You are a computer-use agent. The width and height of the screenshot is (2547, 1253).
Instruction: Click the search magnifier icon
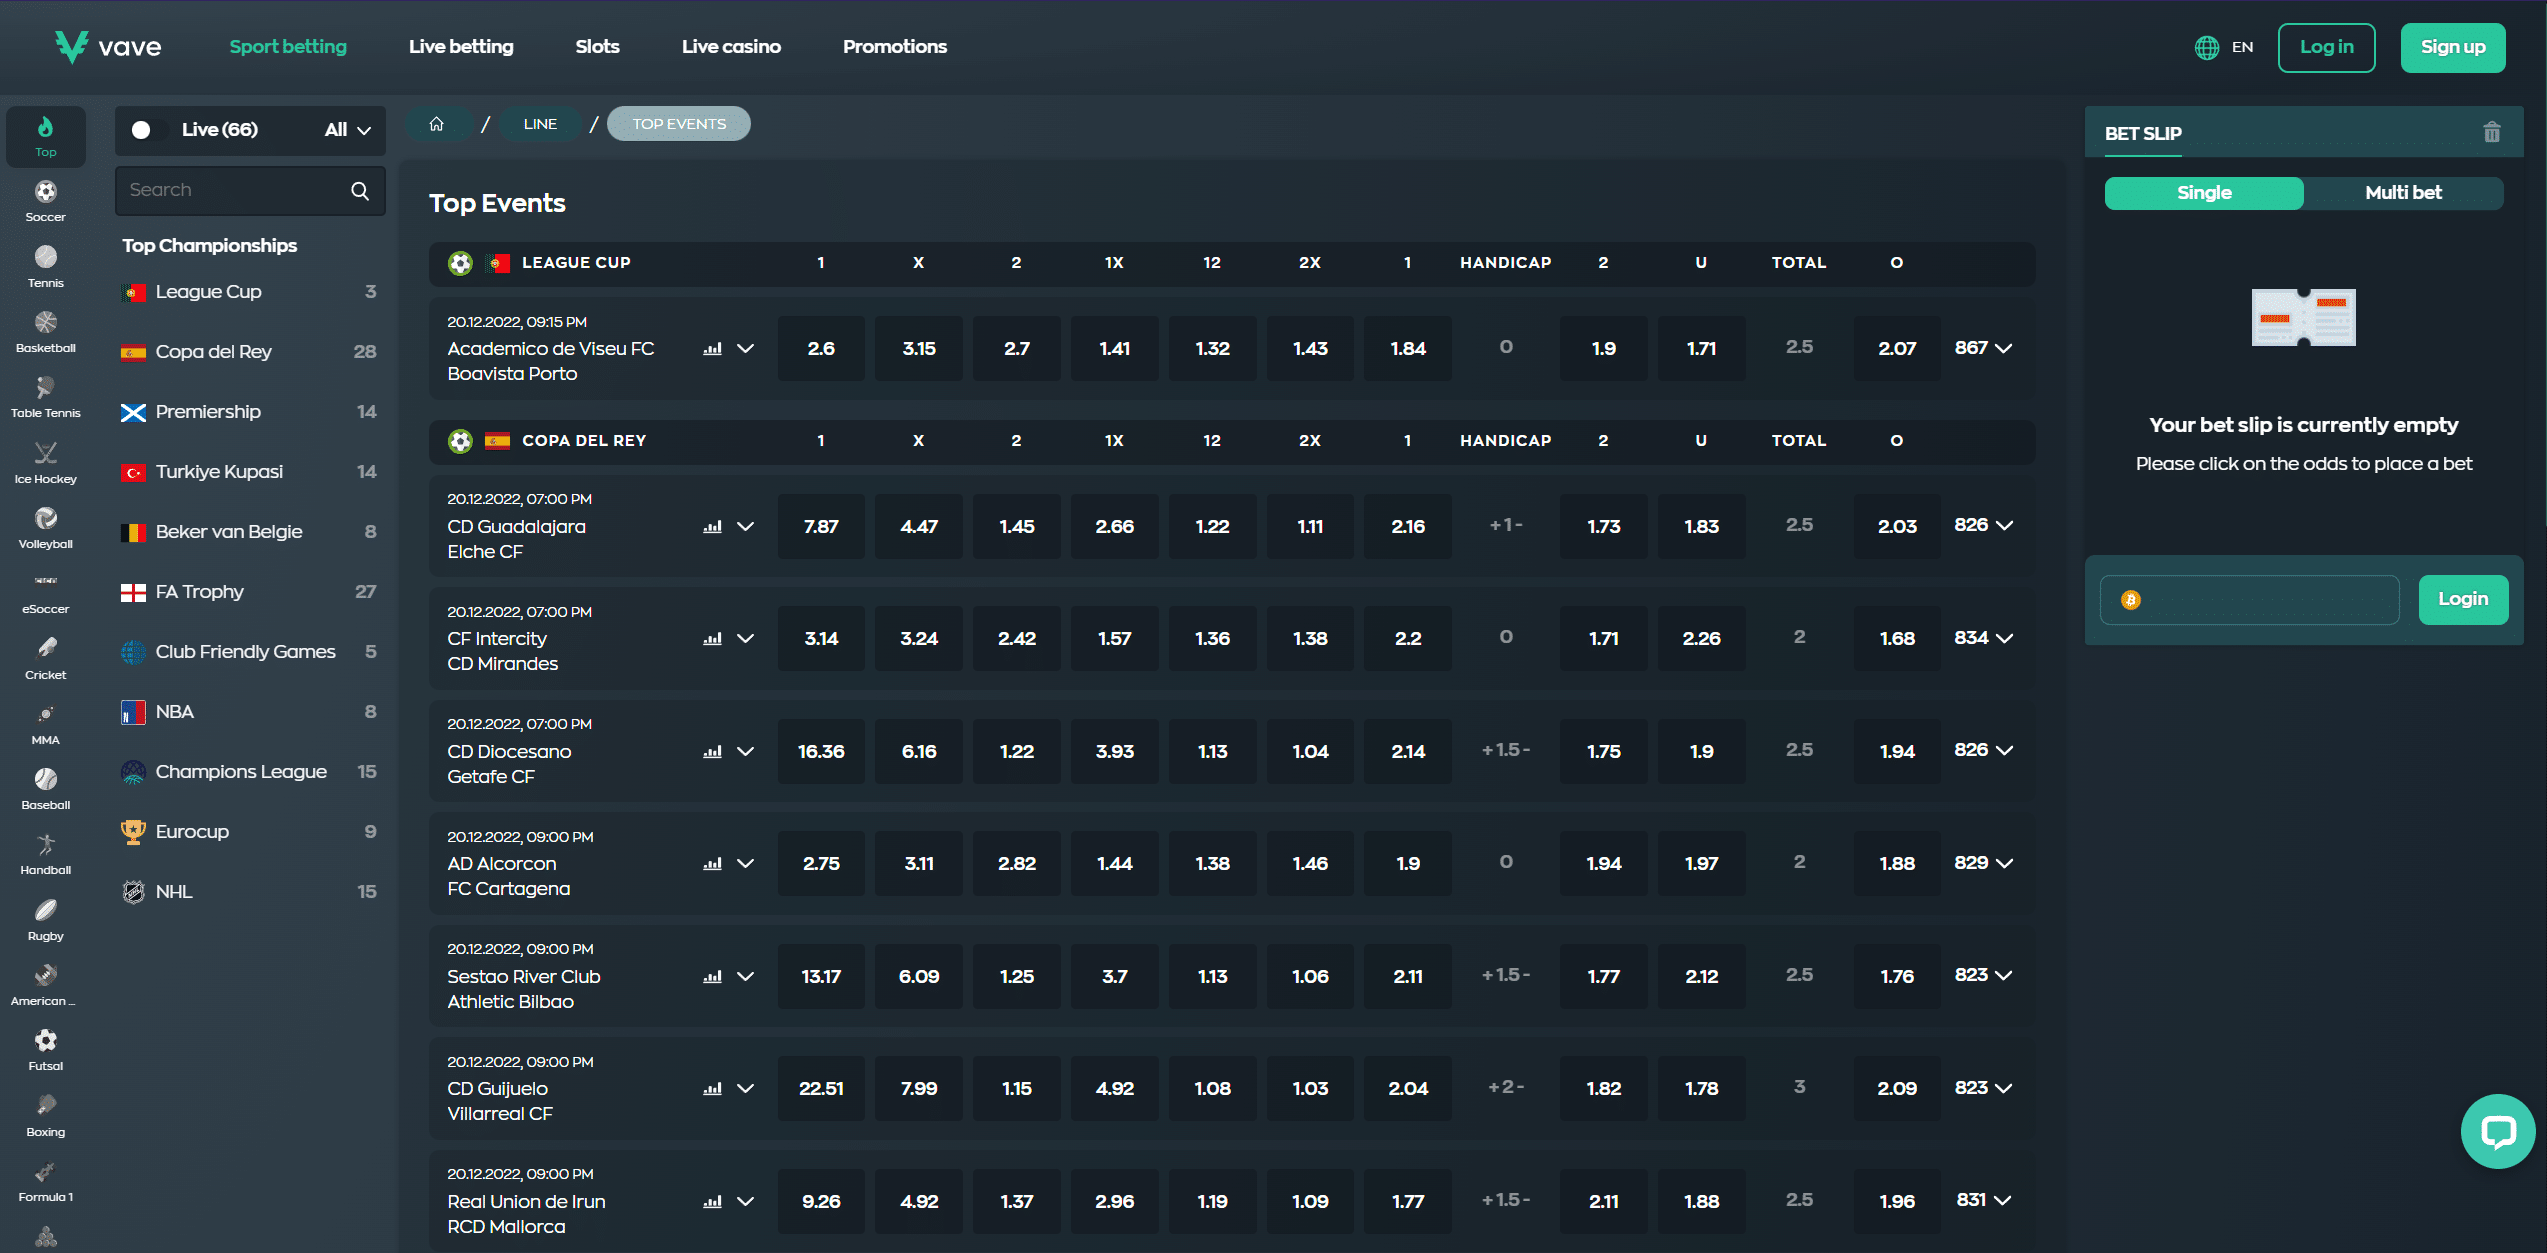360,190
